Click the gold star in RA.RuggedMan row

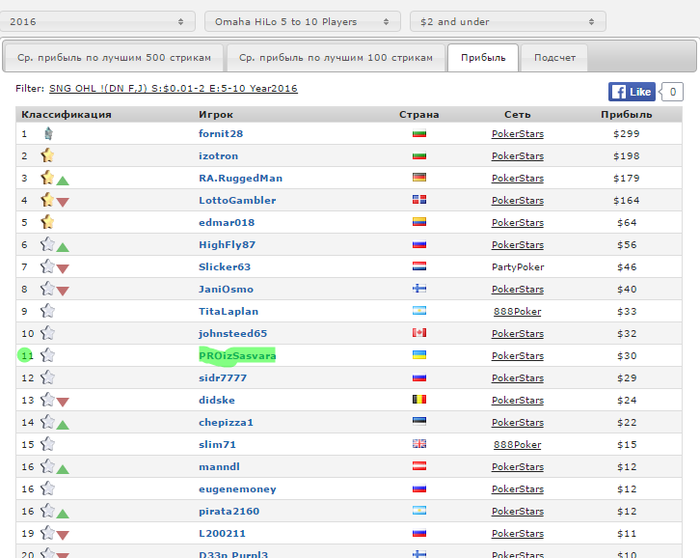pyautogui.click(x=47, y=177)
